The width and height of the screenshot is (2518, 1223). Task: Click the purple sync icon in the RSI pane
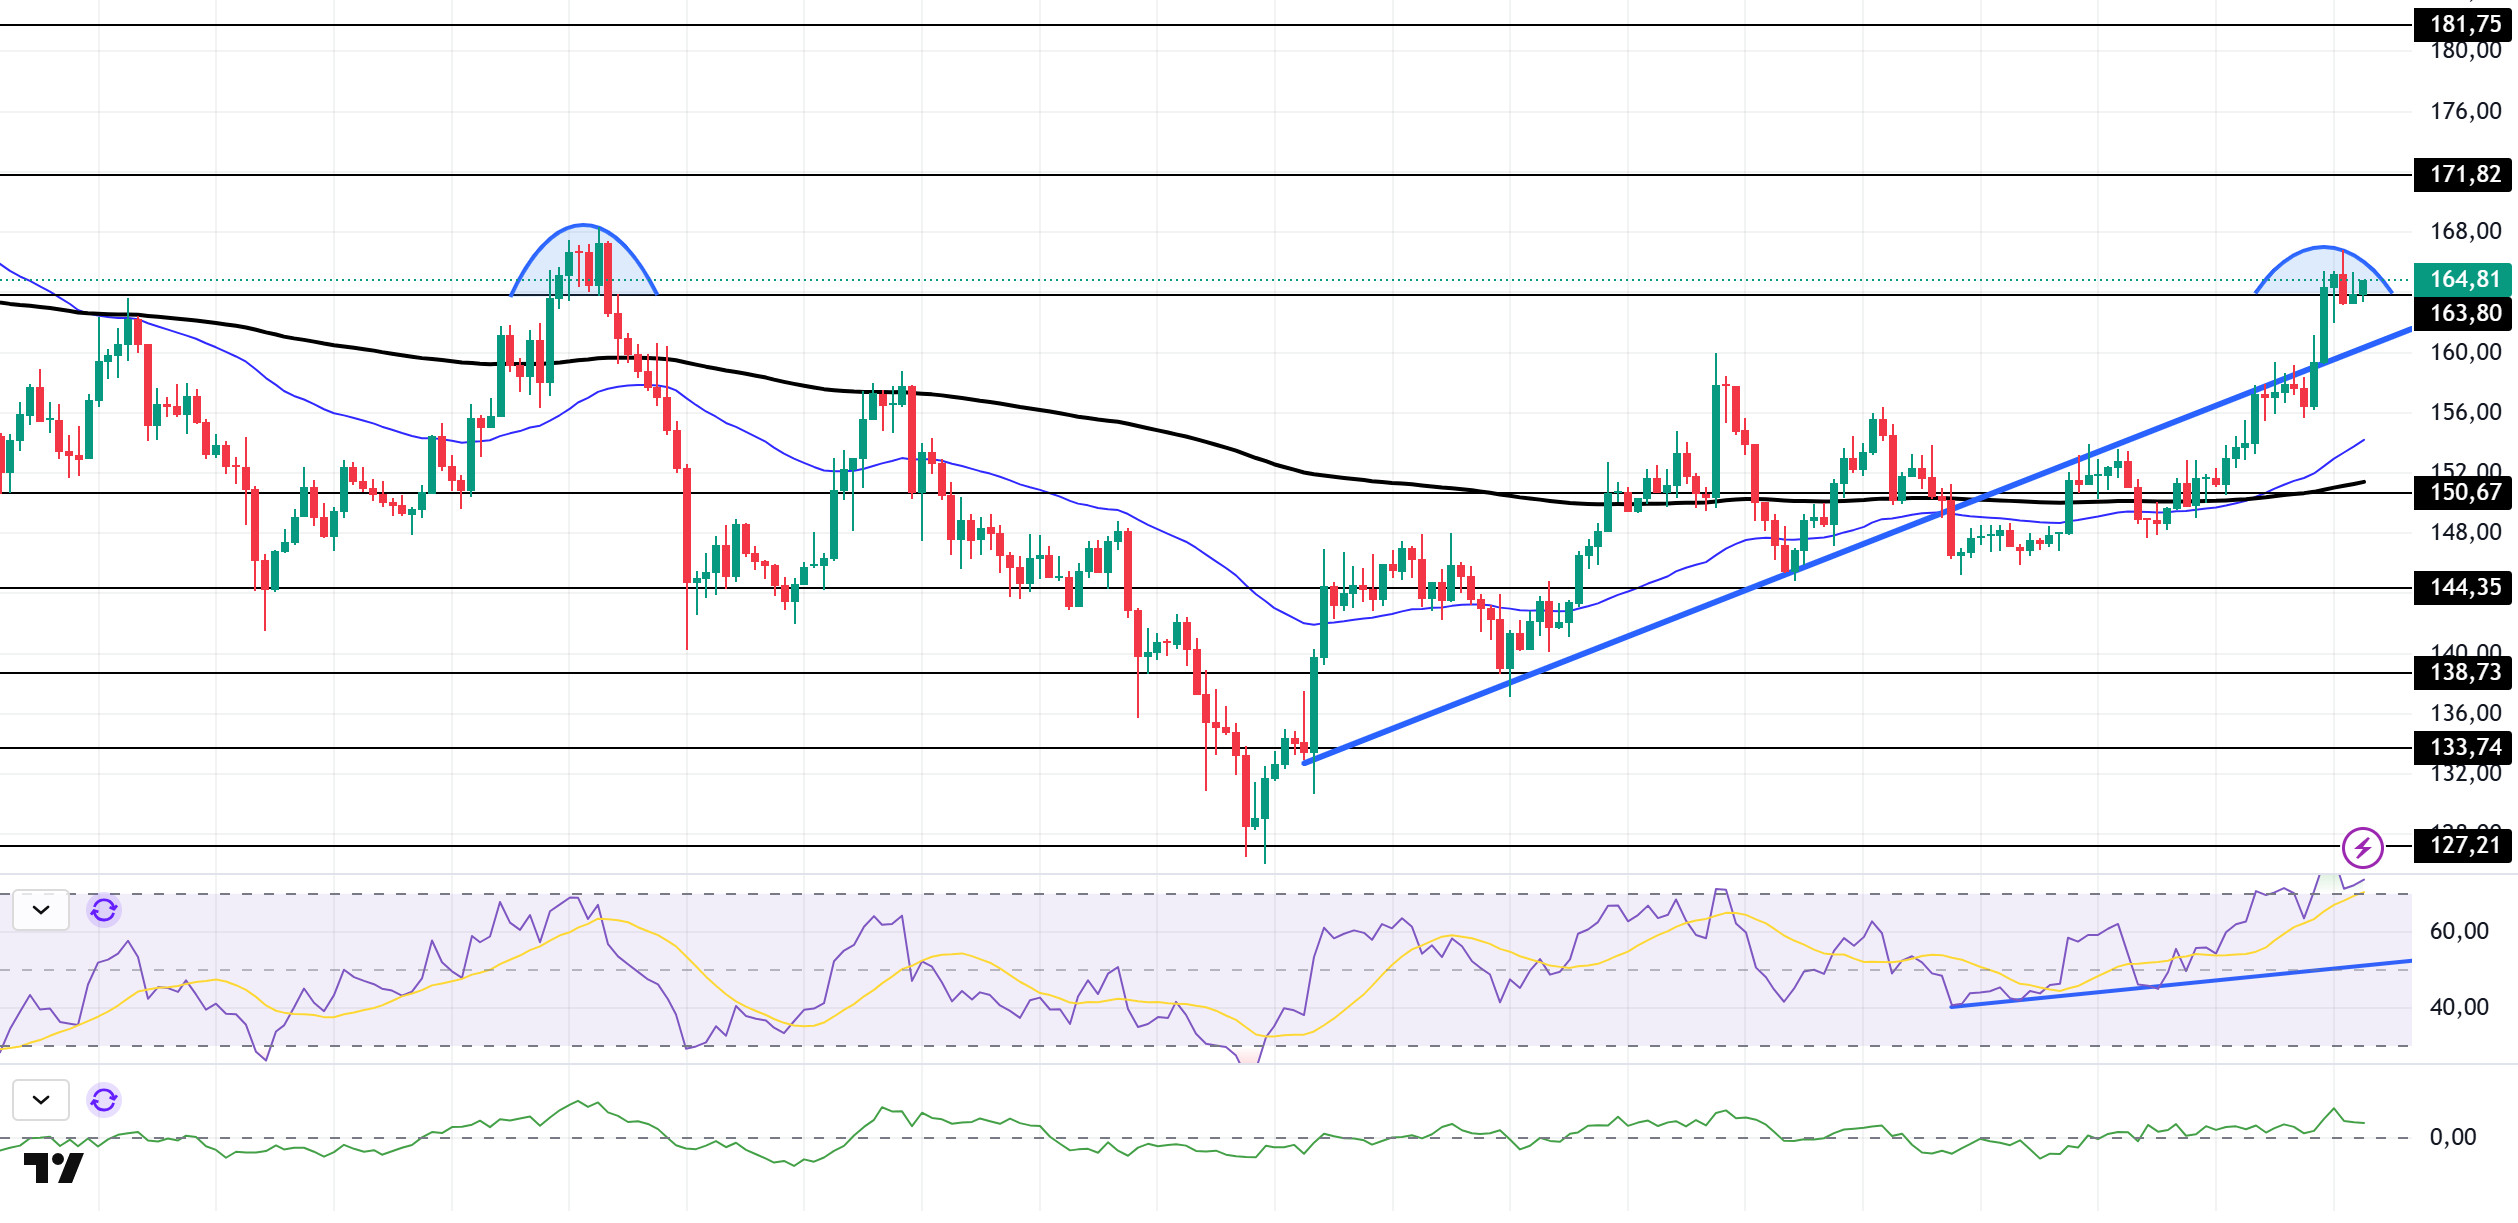[104, 910]
